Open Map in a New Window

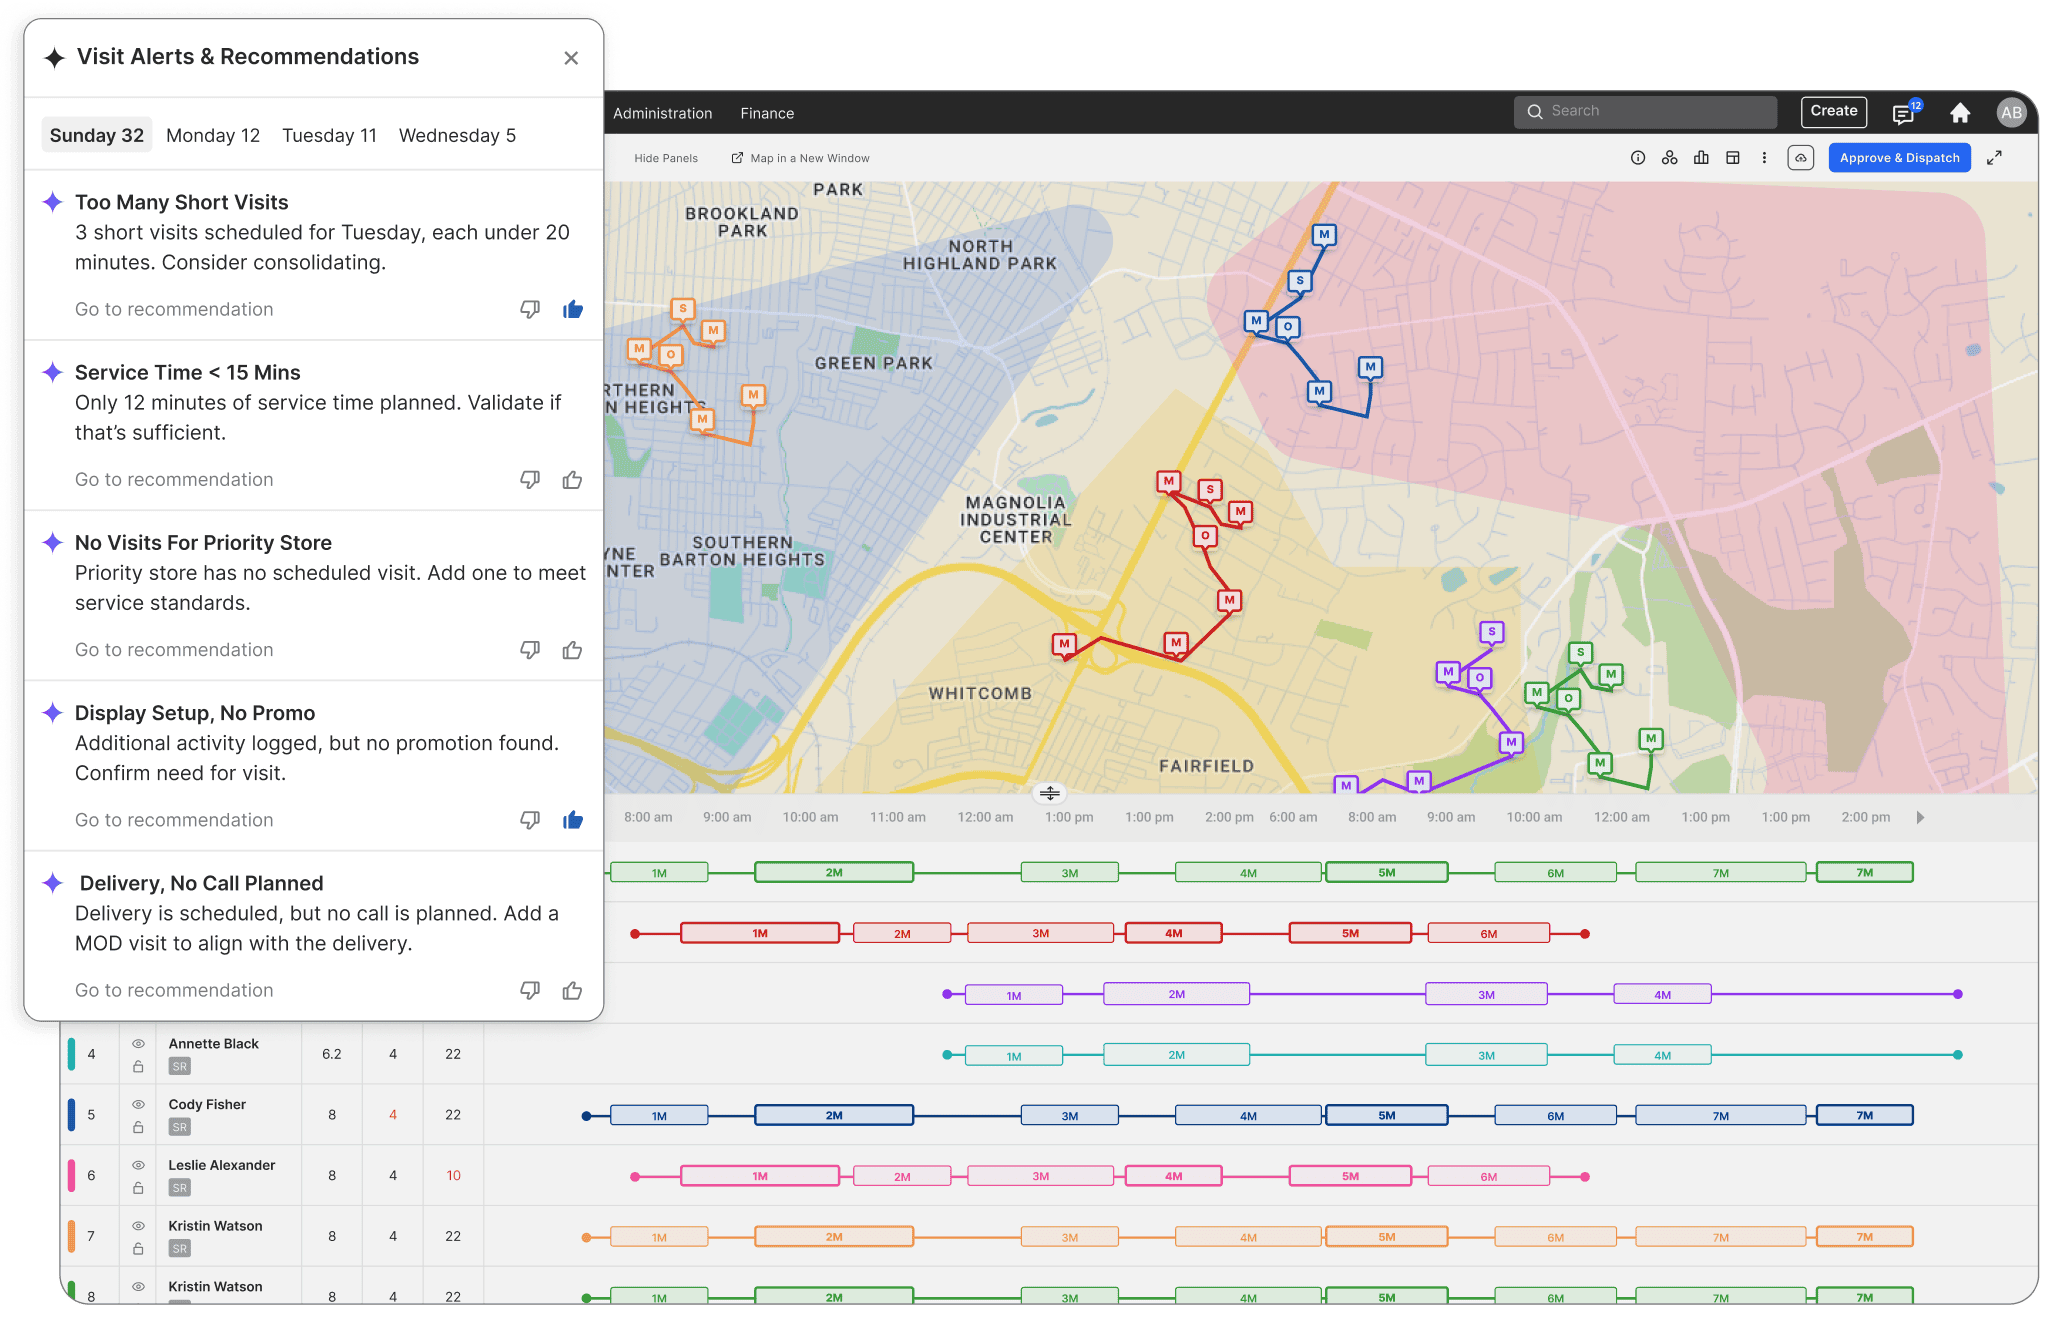coord(800,158)
